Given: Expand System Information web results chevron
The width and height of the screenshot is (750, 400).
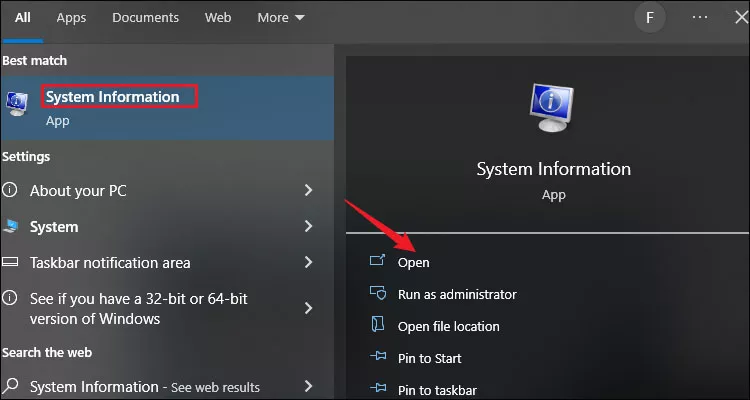Looking at the screenshot, I should point(309,386).
